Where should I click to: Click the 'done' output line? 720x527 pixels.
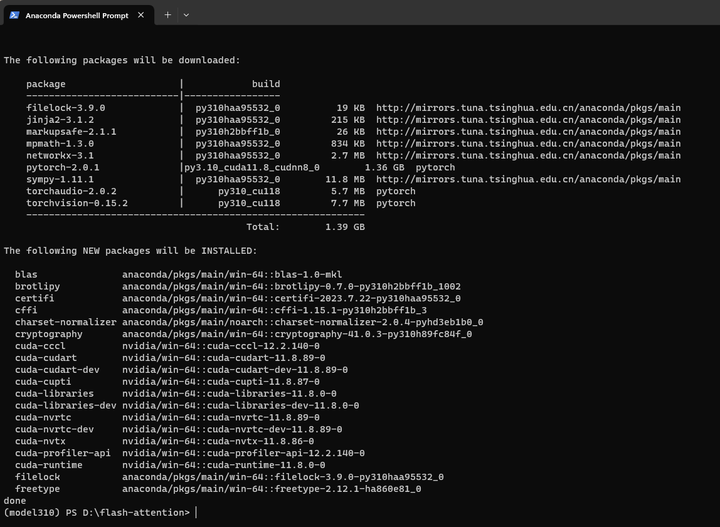[x=15, y=501]
